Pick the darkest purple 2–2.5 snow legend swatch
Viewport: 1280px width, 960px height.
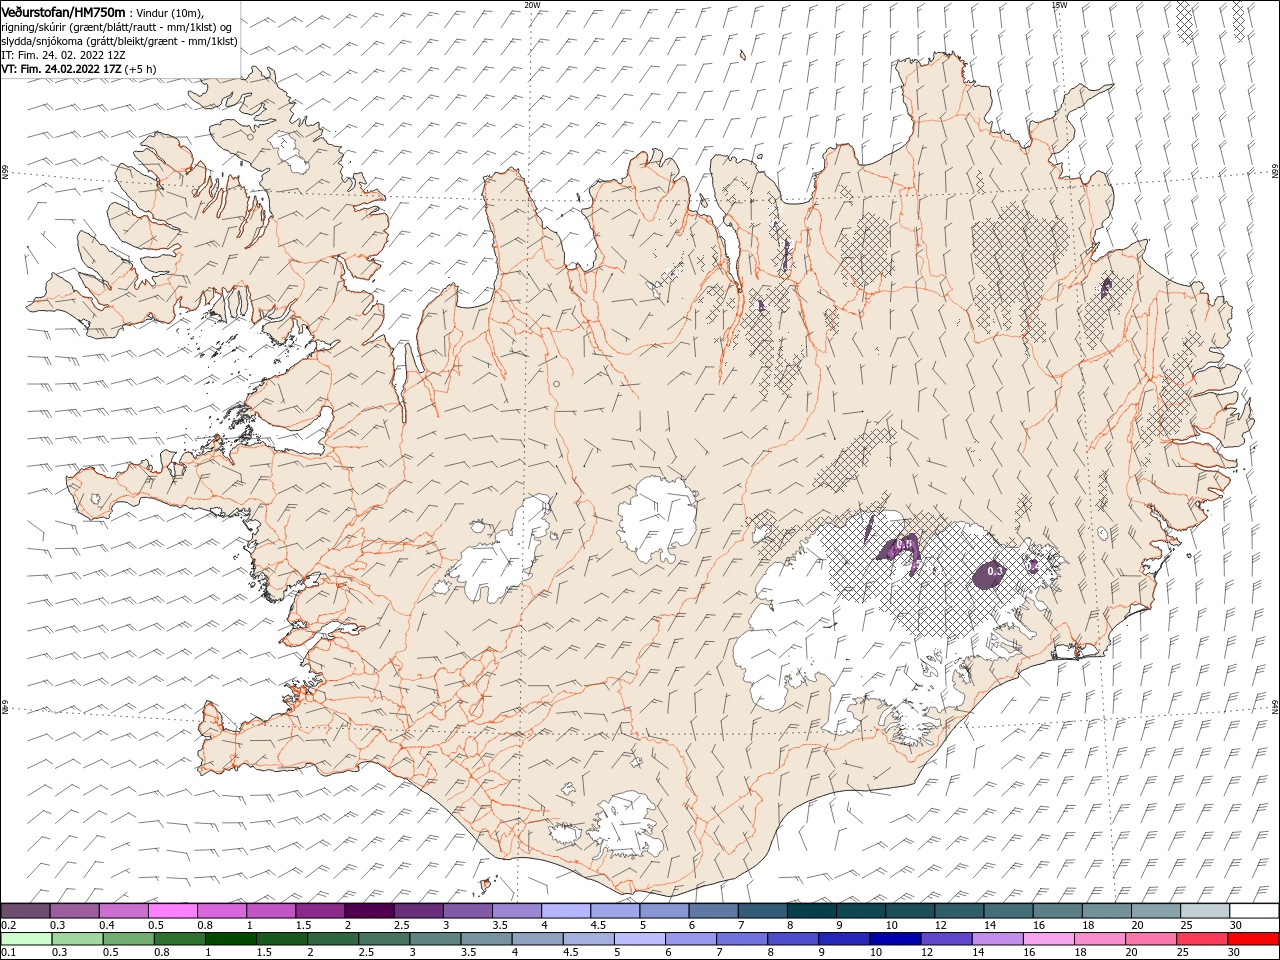[x=369, y=911]
